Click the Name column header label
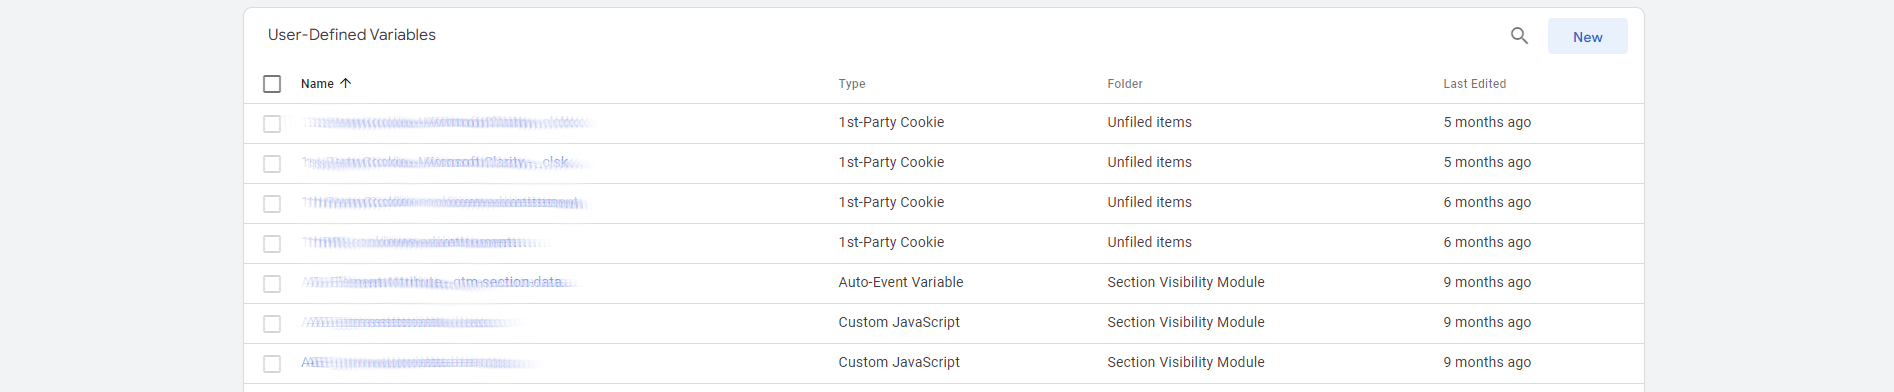This screenshot has height=392, width=1894. point(317,84)
